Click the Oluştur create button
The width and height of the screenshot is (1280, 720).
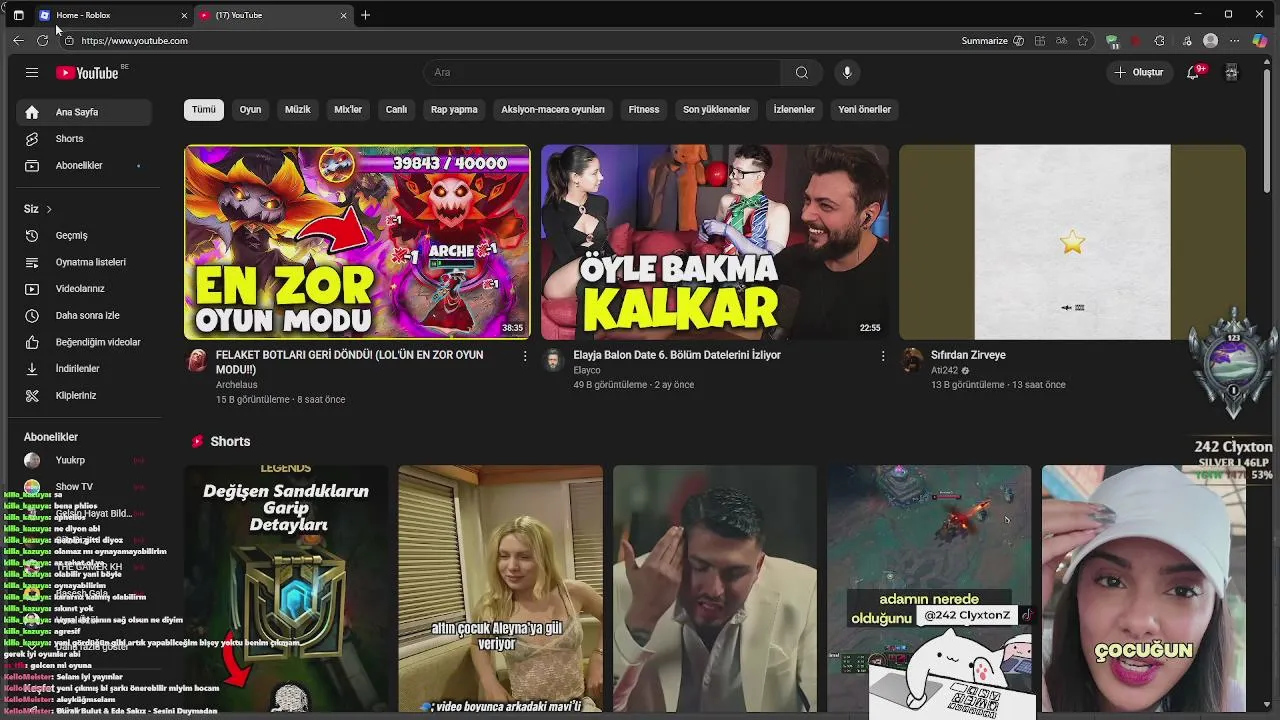coord(1139,72)
